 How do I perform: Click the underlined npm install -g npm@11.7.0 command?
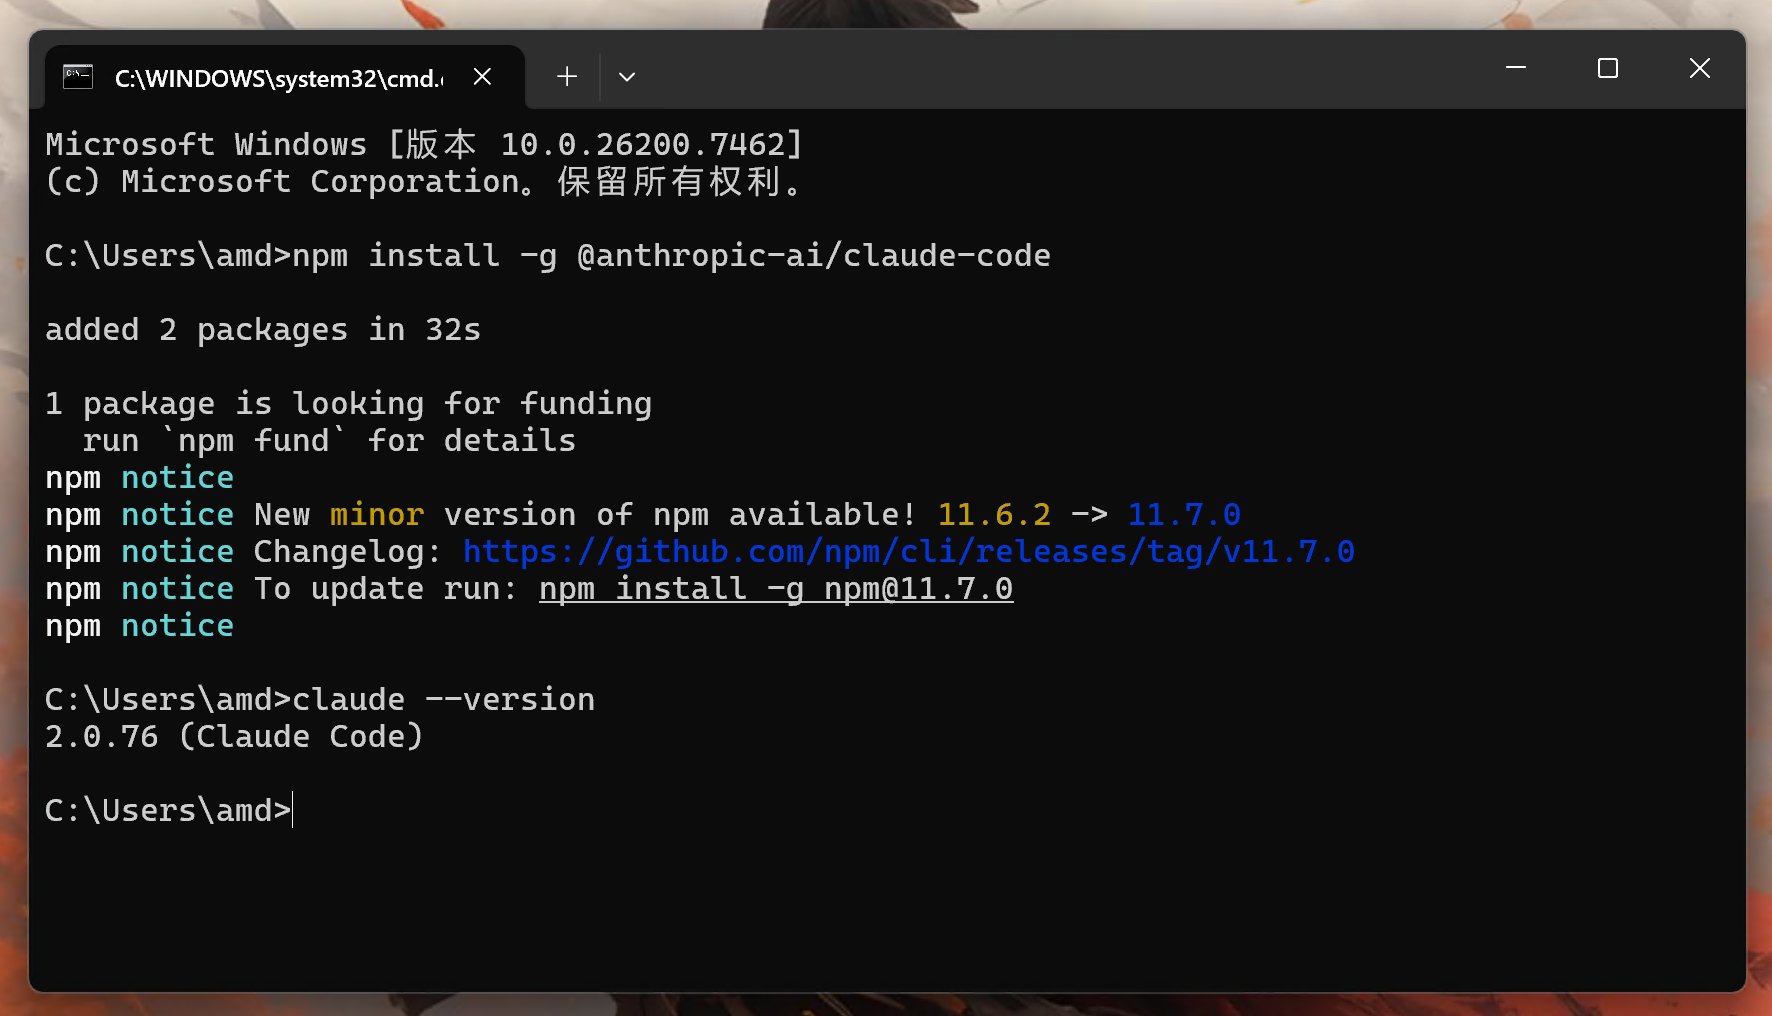775,589
